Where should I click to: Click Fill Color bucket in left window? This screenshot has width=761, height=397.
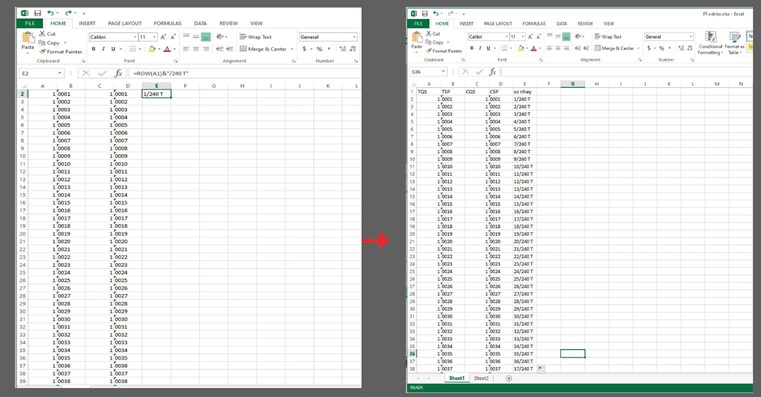pyautogui.click(x=151, y=49)
